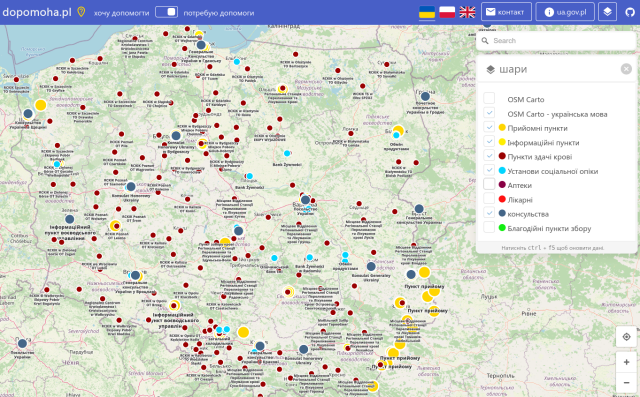This screenshot has height=397, width=640.
Task: Close the шари layers panel
Action: 626,69
